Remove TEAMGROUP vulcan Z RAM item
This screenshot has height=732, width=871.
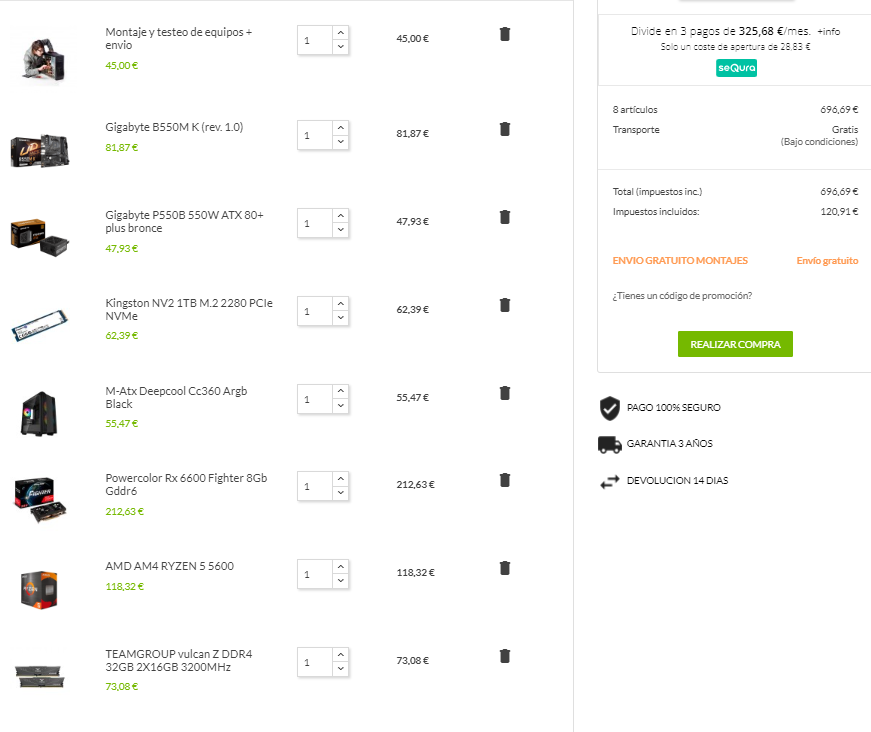(x=505, y=656)
